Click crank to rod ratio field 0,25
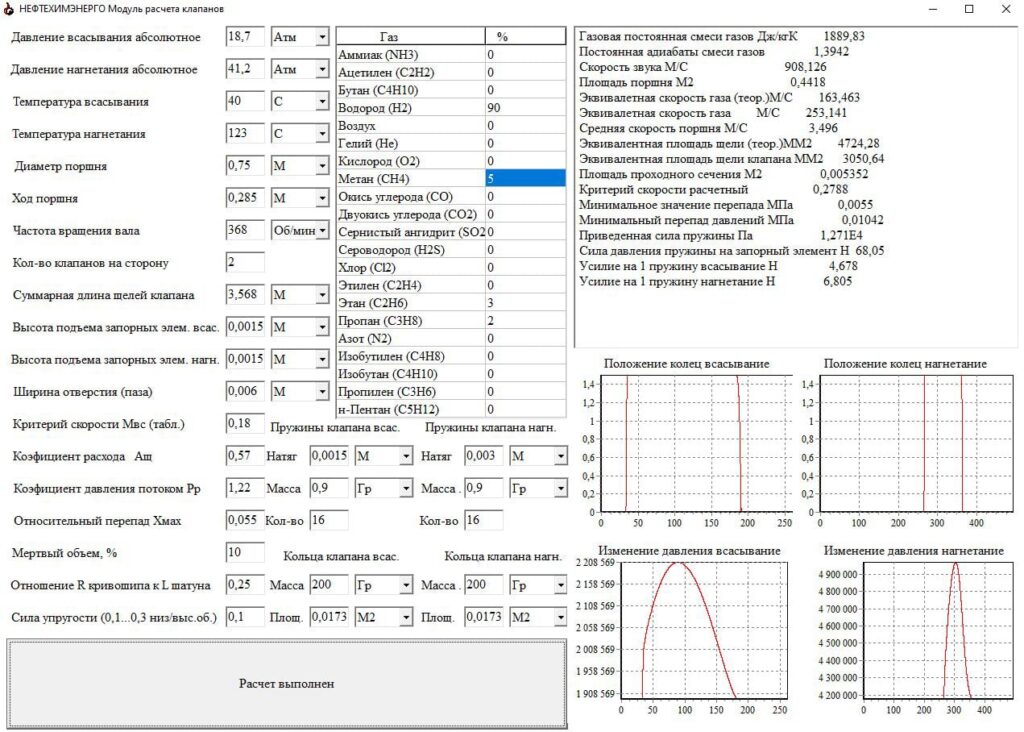This screenshot has width=1024, height=732. (245, 584)
